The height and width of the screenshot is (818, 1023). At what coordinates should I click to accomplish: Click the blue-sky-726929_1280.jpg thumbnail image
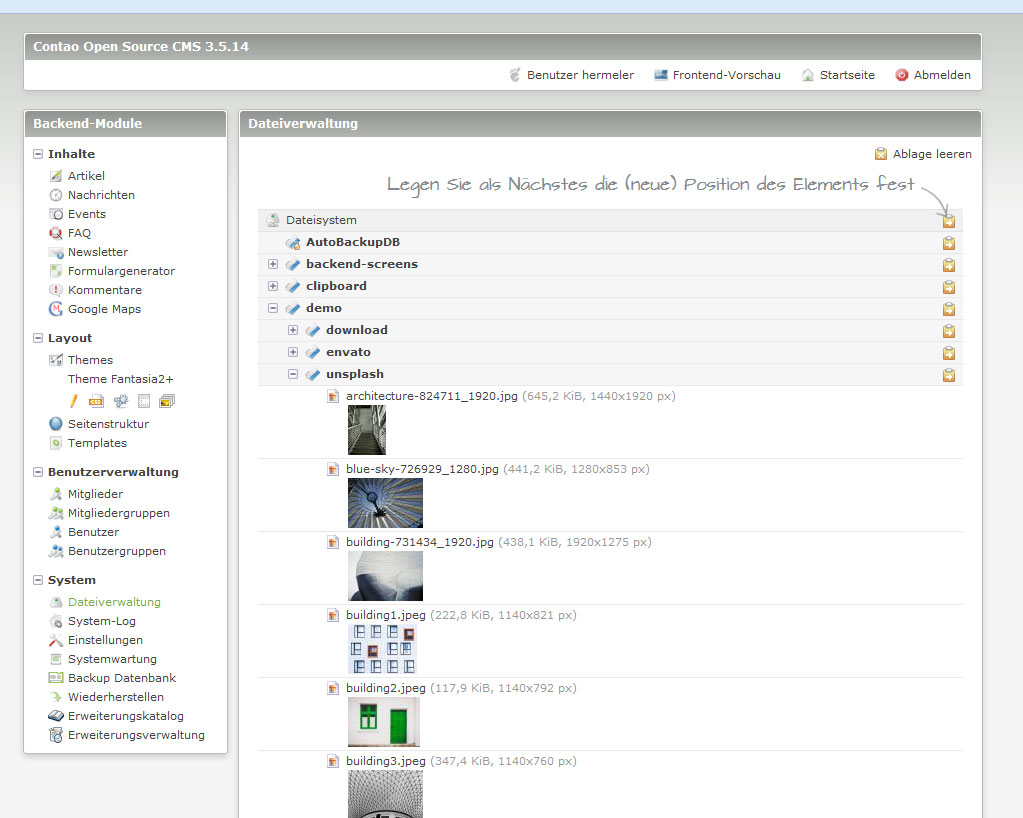click(x=385, y=503)
